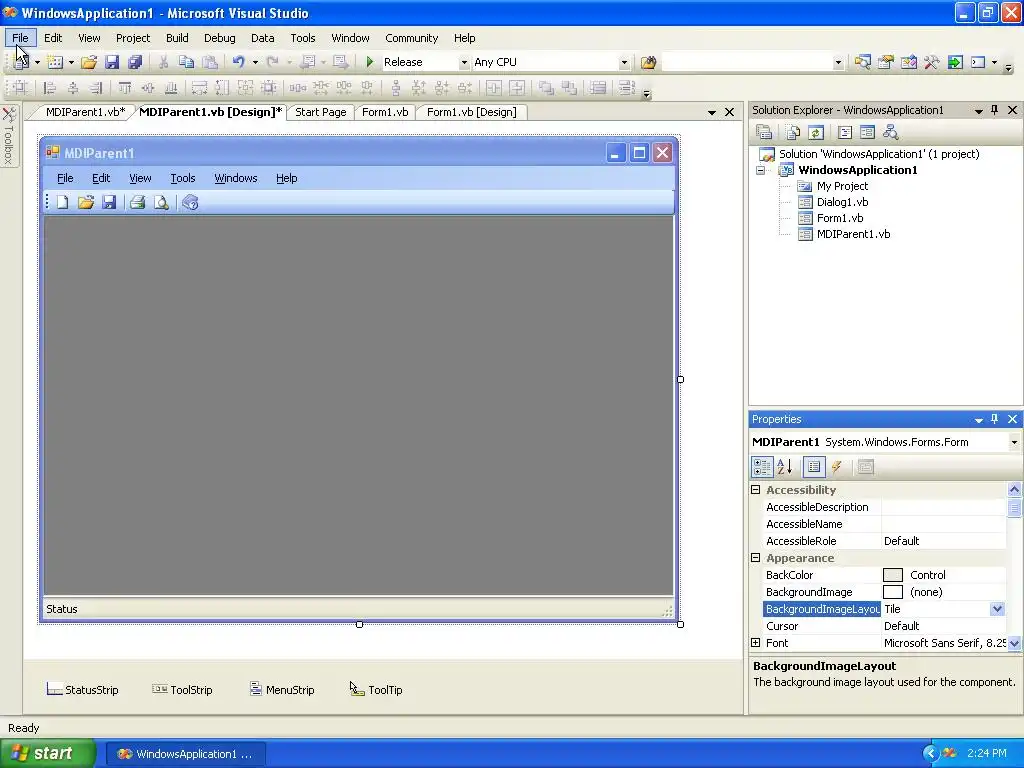
Task: Click the Find in Files icon
Action: click(648, 62)
